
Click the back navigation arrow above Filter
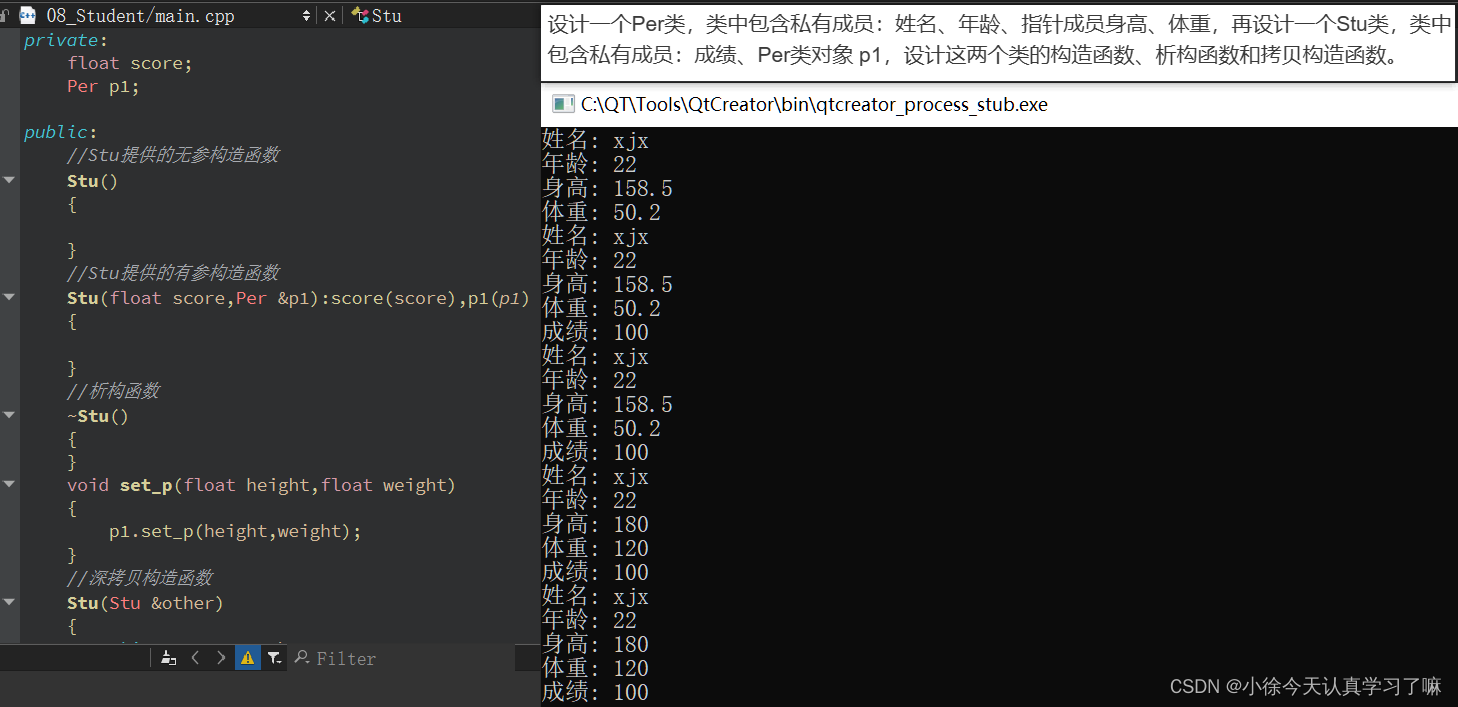coord(195,657)
